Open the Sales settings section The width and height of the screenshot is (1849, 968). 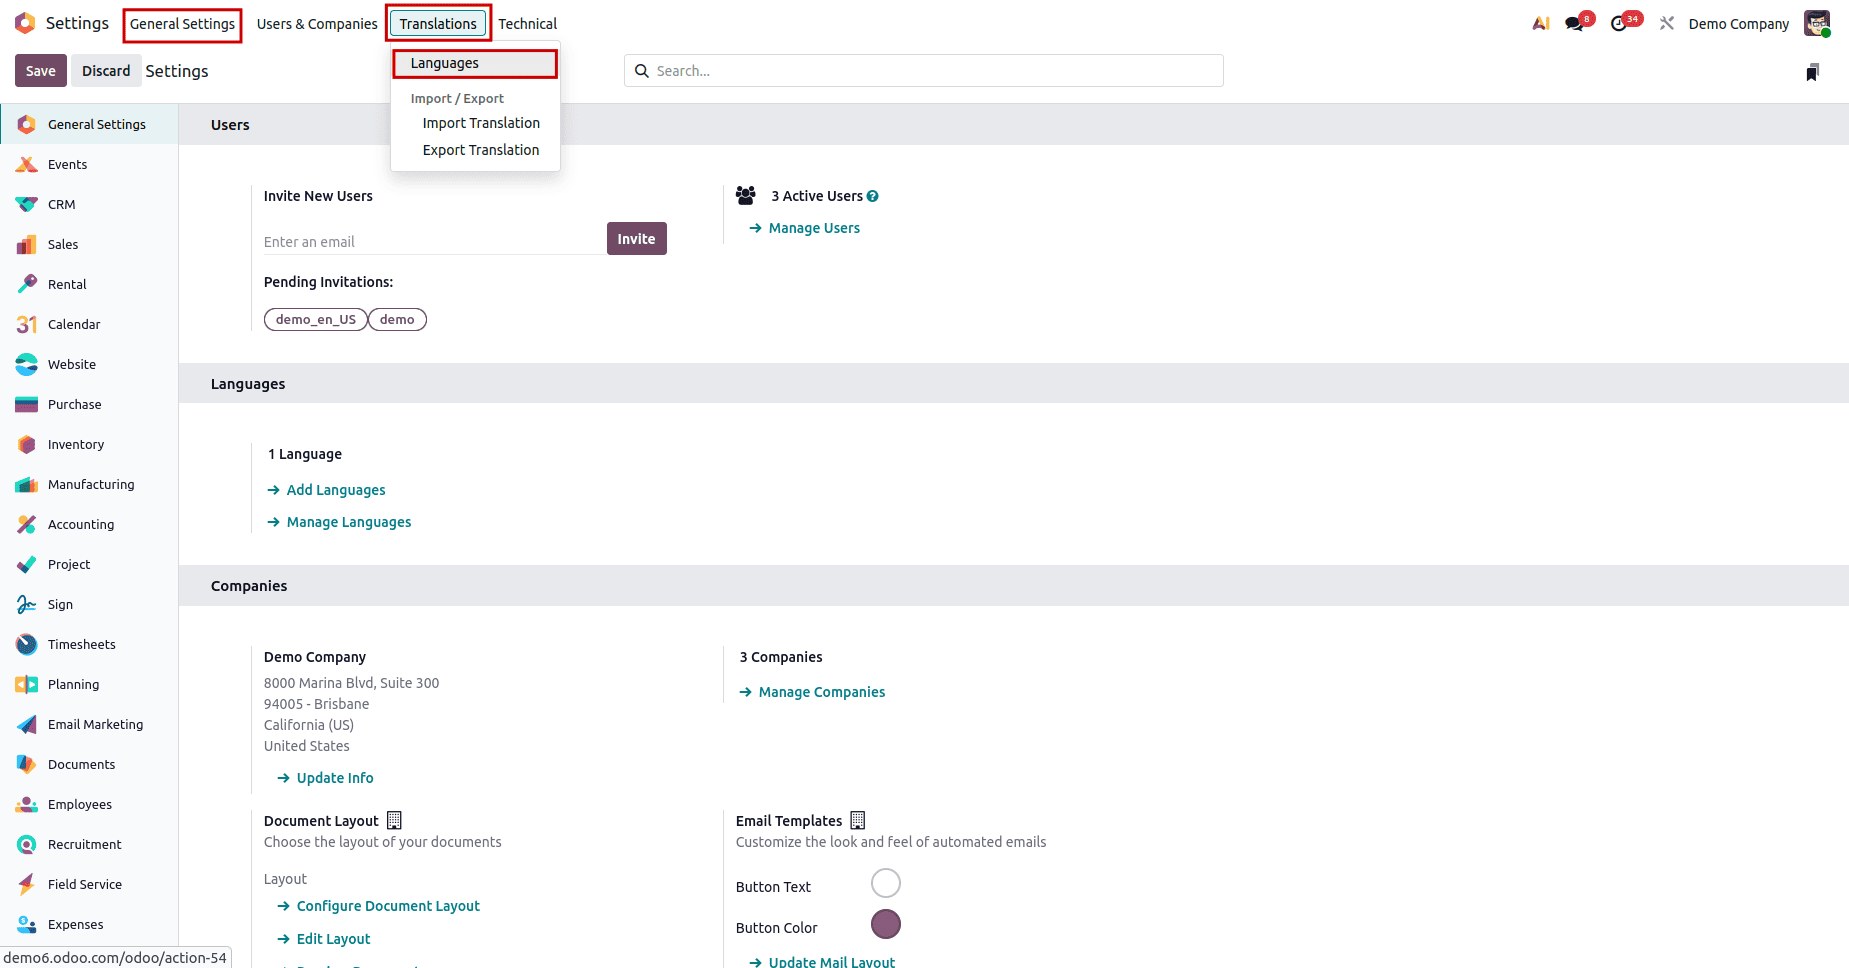click(63, 244)
